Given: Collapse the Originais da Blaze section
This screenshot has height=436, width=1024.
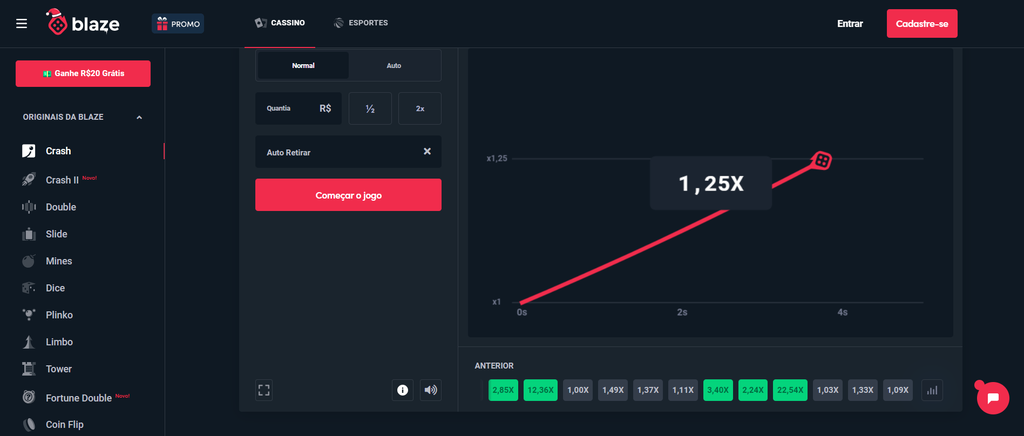Looking at the screenshot, I should pyautogui.click(x=139, y=117).
